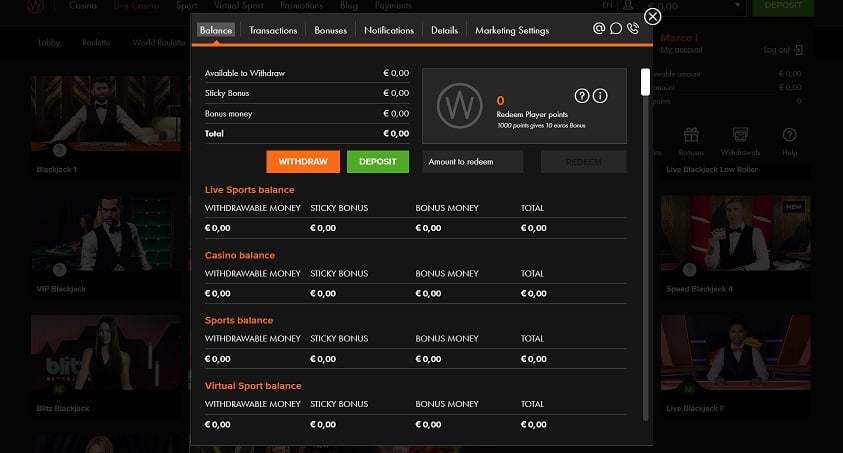Screen dimensions: 843x453
Task: Open the header balance dropdown arrow
Action: pos(738,5)
